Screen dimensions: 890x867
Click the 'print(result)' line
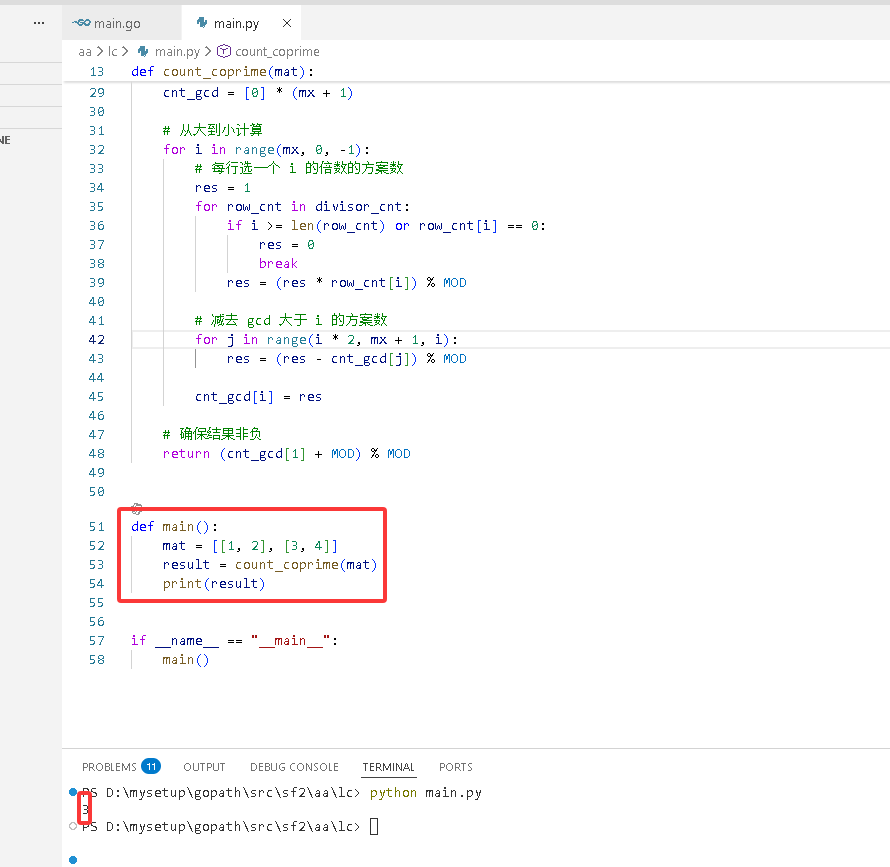click(x=214, y=584)
